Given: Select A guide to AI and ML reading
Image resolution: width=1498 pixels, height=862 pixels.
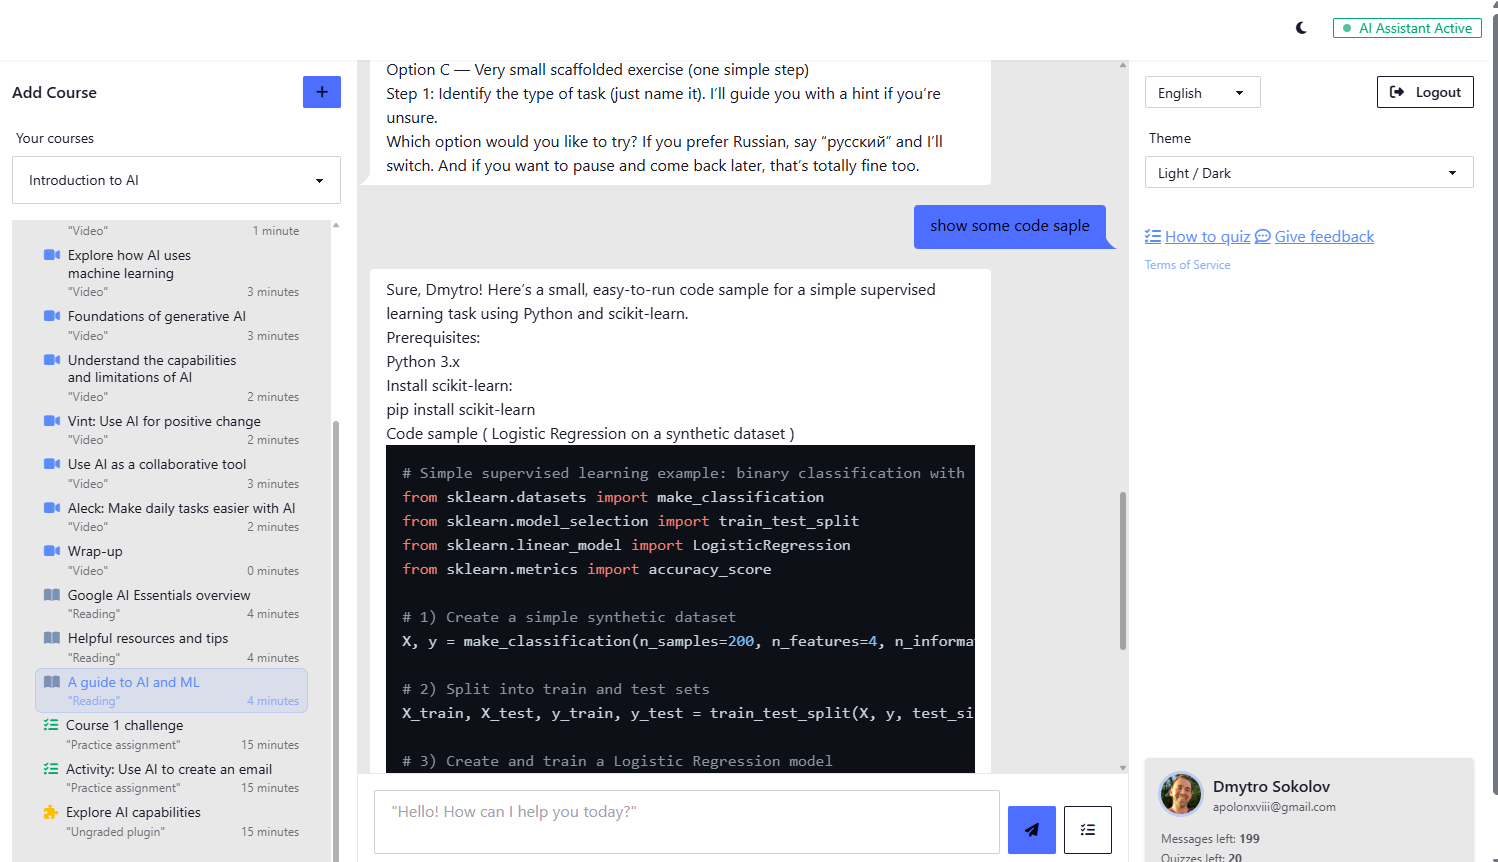Looking at the screenshot, I should coord(134,682).
